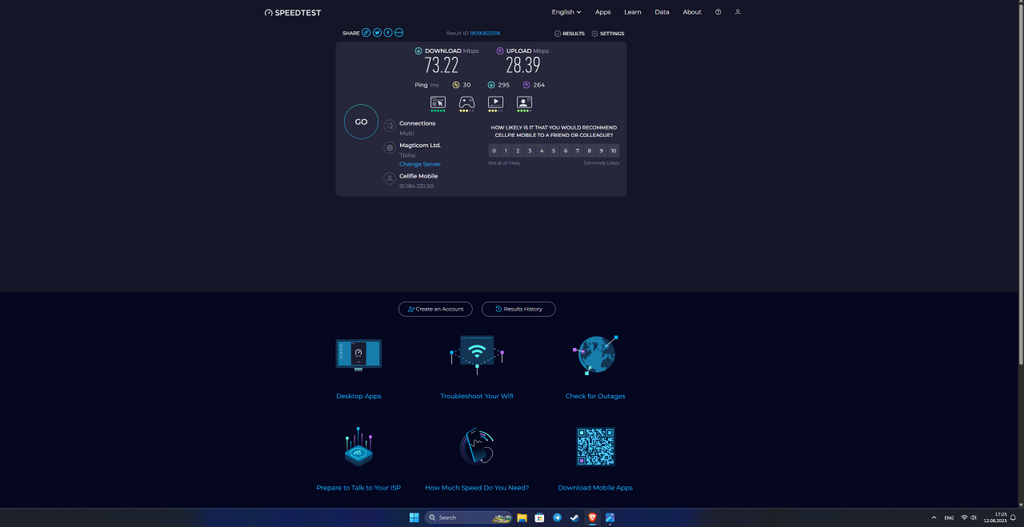Click the web browsing experience rating icon
The height and width of the screenshot is (527, 1024).
click(438, 102)
